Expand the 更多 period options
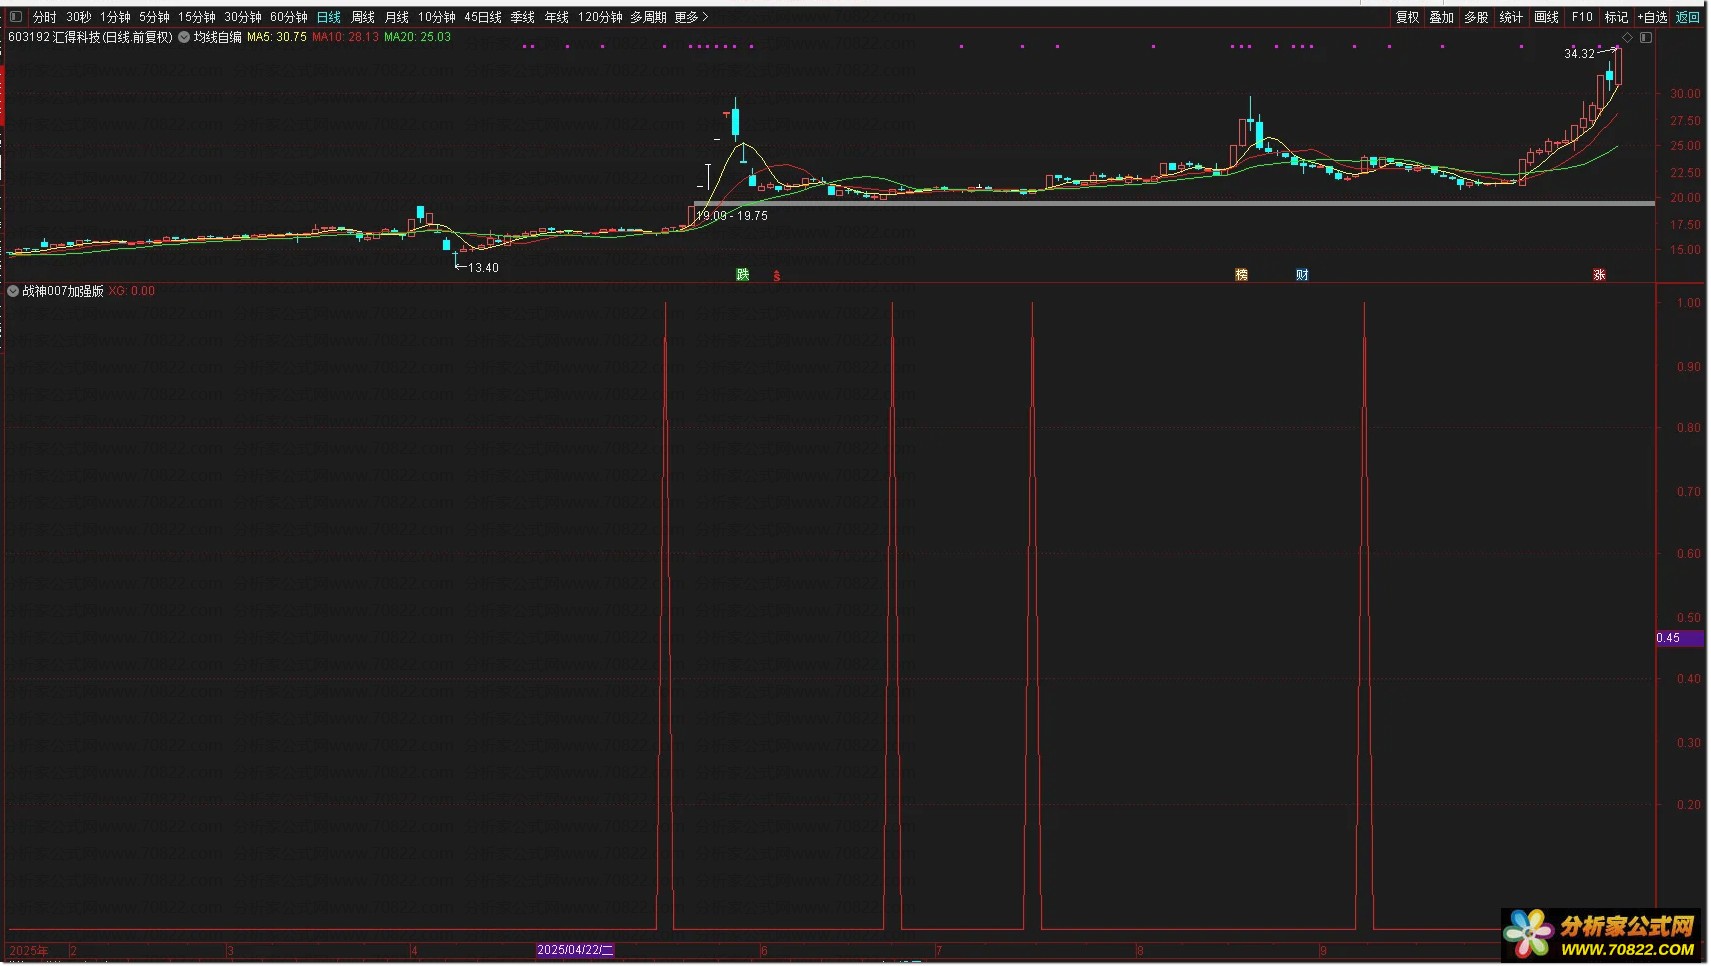This screenshot has width=1711, height=966. pyautogui.click(x=690, y=17)
